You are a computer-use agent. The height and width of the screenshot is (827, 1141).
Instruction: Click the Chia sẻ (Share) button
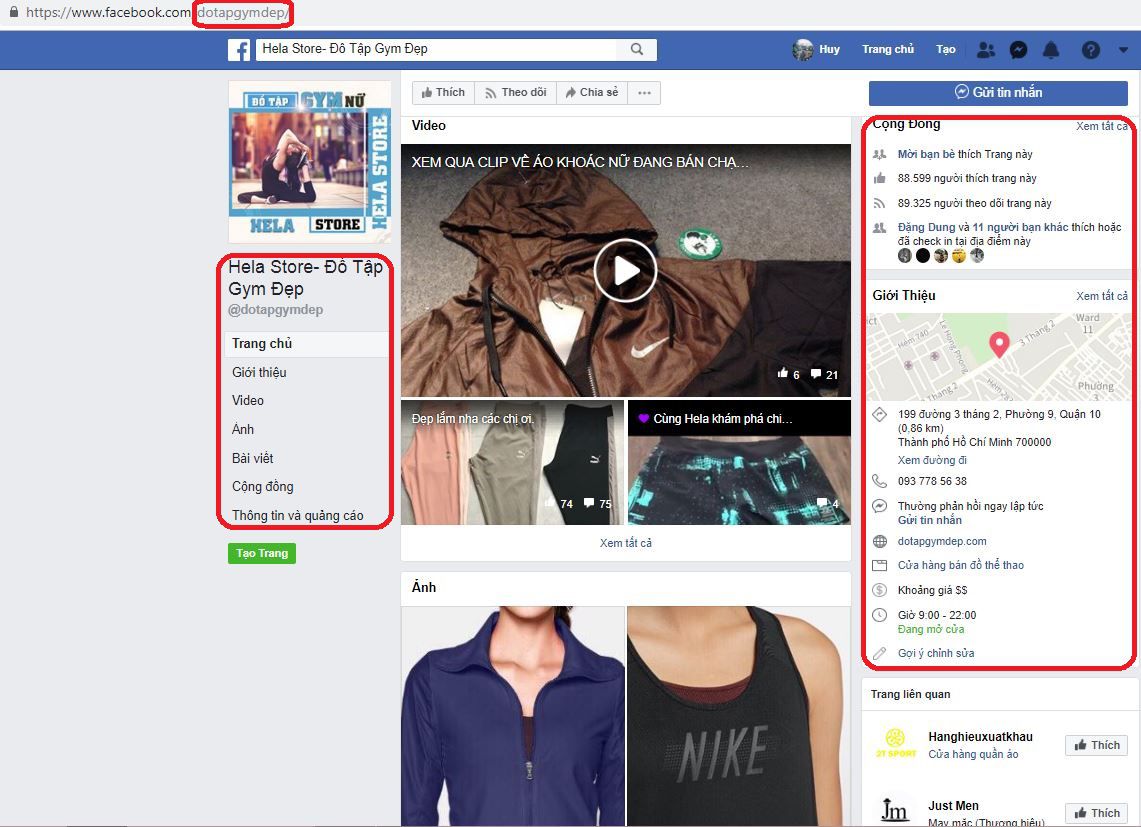592,92
